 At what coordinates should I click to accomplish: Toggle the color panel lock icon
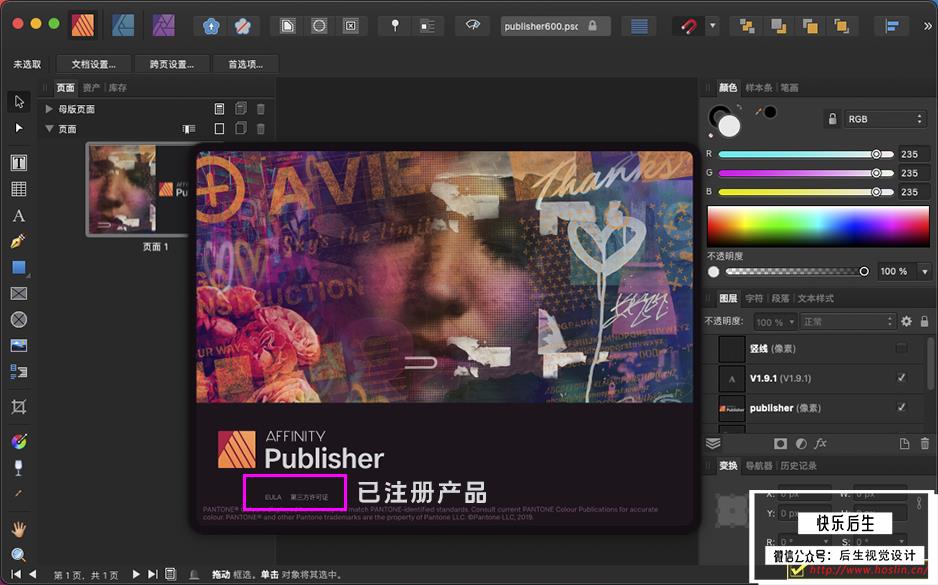[x=832, y=118]
